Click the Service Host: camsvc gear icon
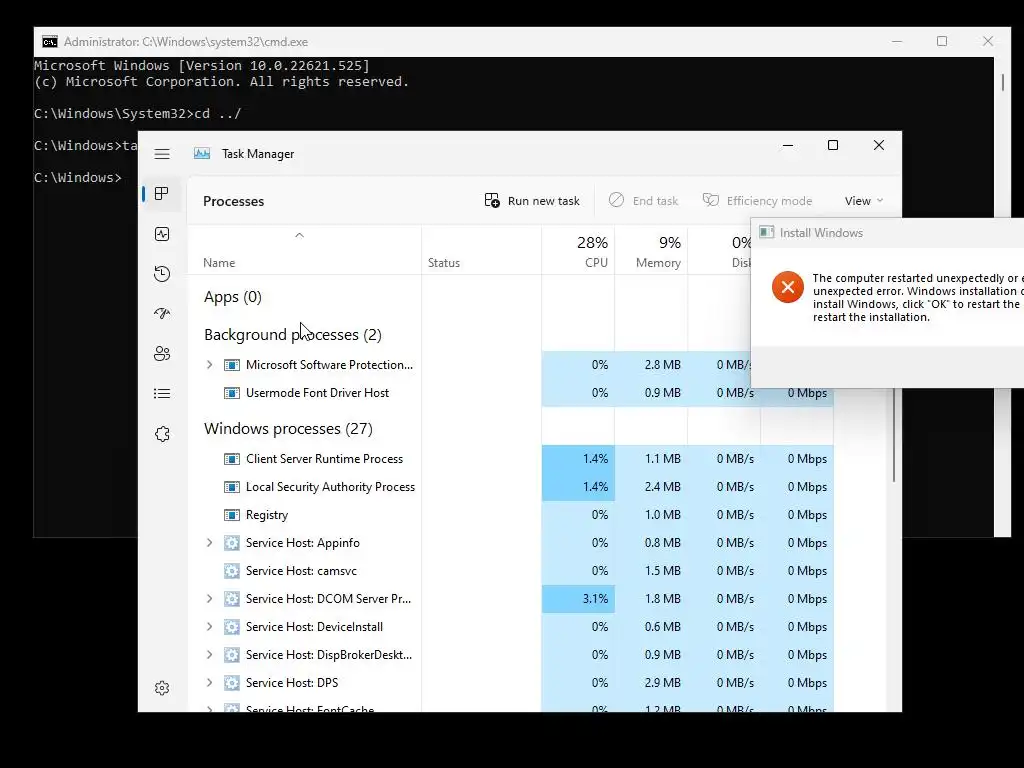The width and height of the screenshot is (1024, 768). tap(232, 571)
